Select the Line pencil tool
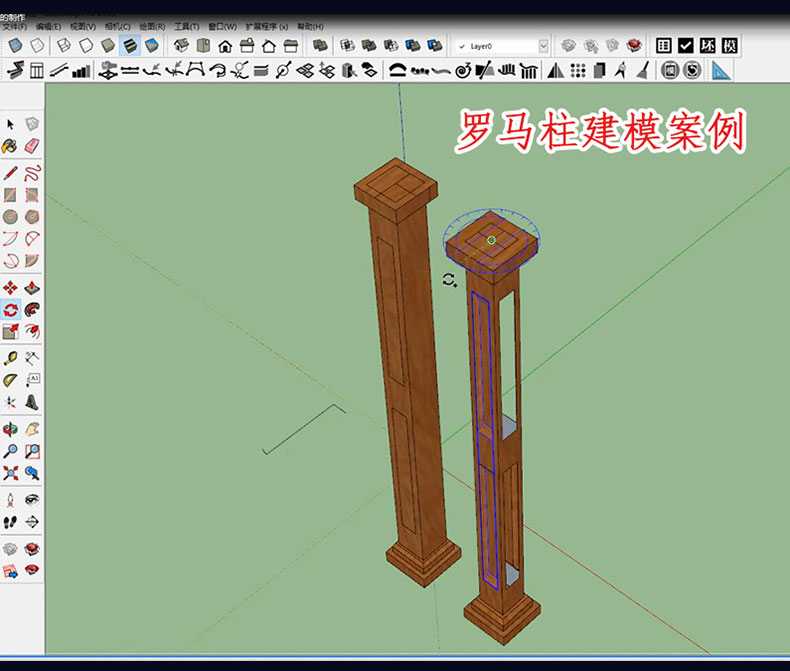The height and width of the screenshot is (671, 790). pyautogui.click(x=11, y=172)
